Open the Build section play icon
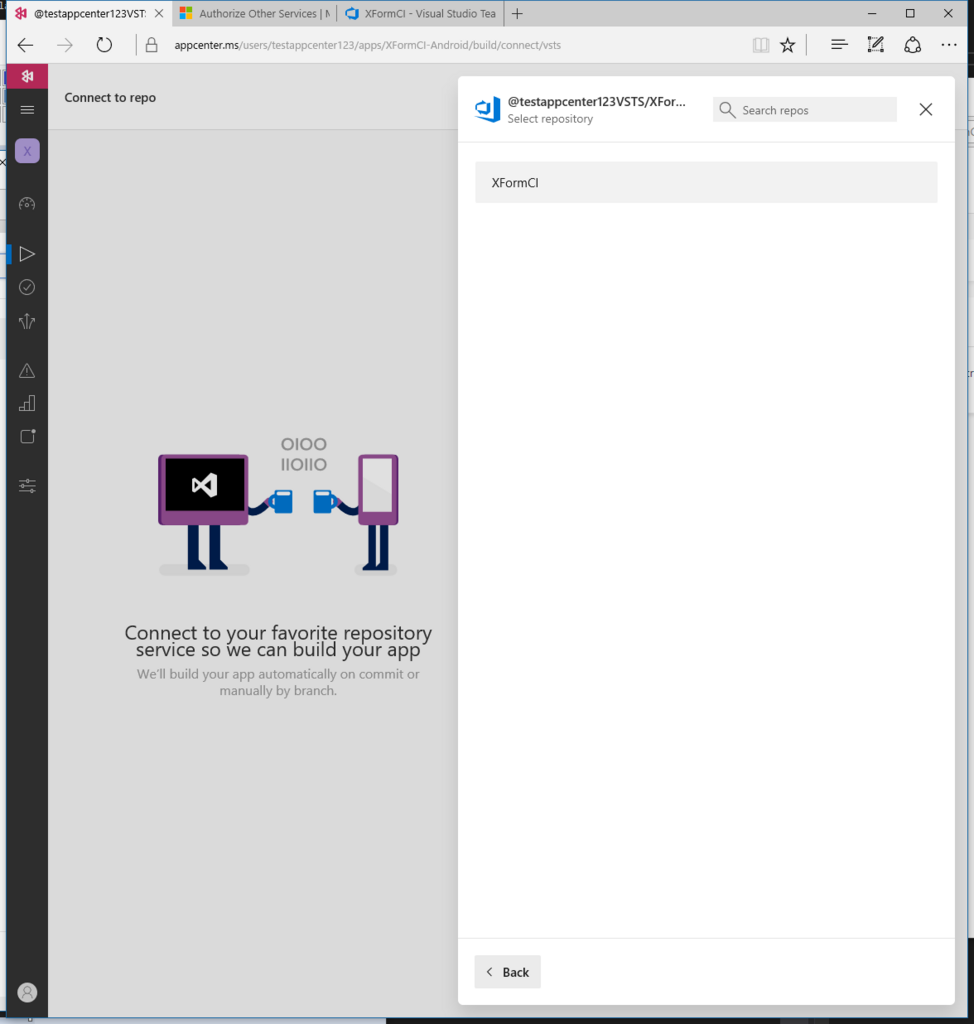This screenshot has height=1024, width=974. click(27, 253)
